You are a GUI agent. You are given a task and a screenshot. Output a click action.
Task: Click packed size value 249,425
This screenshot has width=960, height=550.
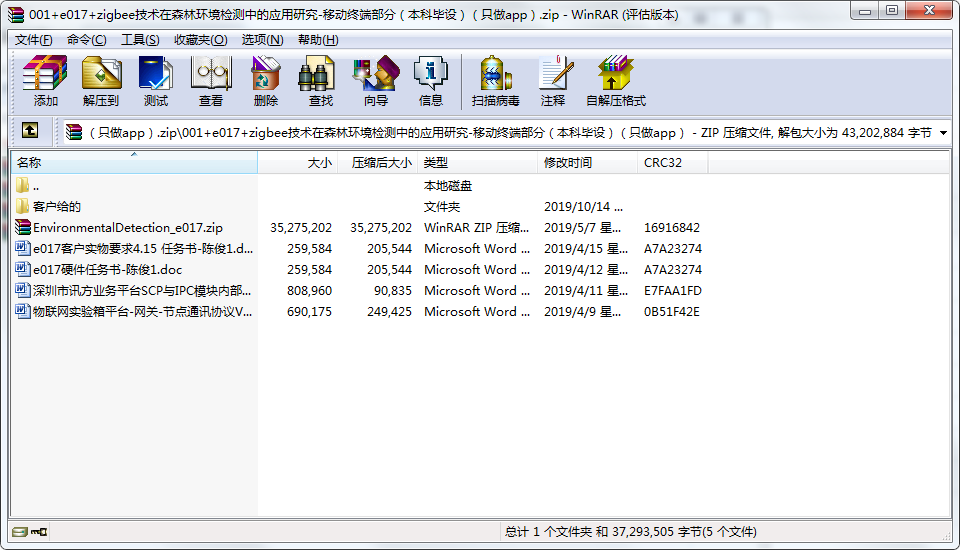(x=389, y=311)
